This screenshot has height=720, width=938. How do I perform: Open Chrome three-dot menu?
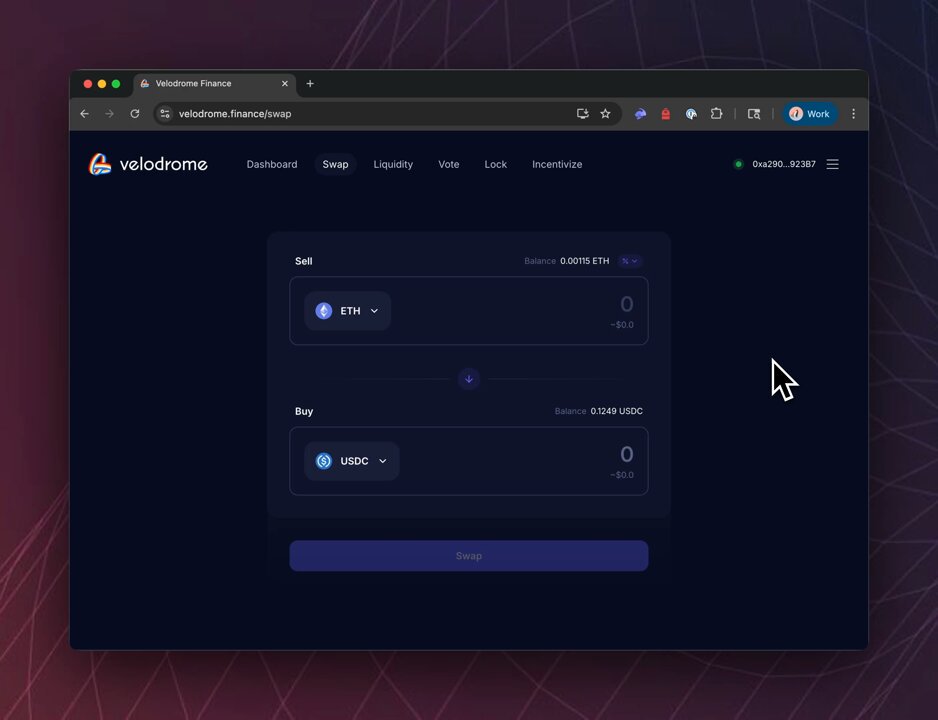pos(854,114)
